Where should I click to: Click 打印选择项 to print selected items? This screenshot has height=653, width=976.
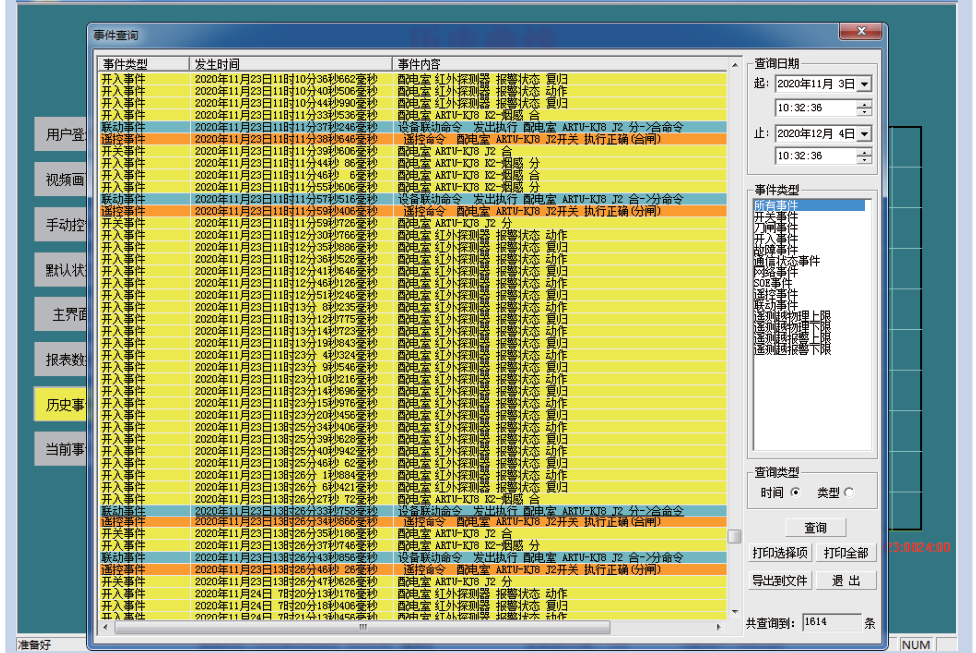click(780, 553)
